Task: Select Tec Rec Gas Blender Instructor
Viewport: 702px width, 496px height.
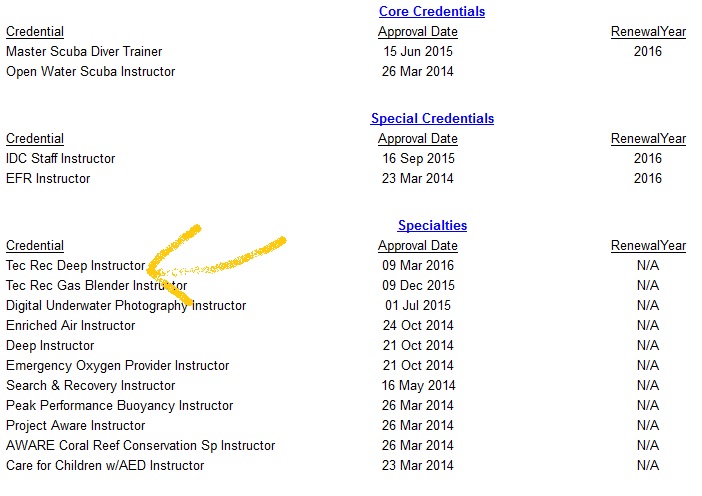Action: point(96,286)
